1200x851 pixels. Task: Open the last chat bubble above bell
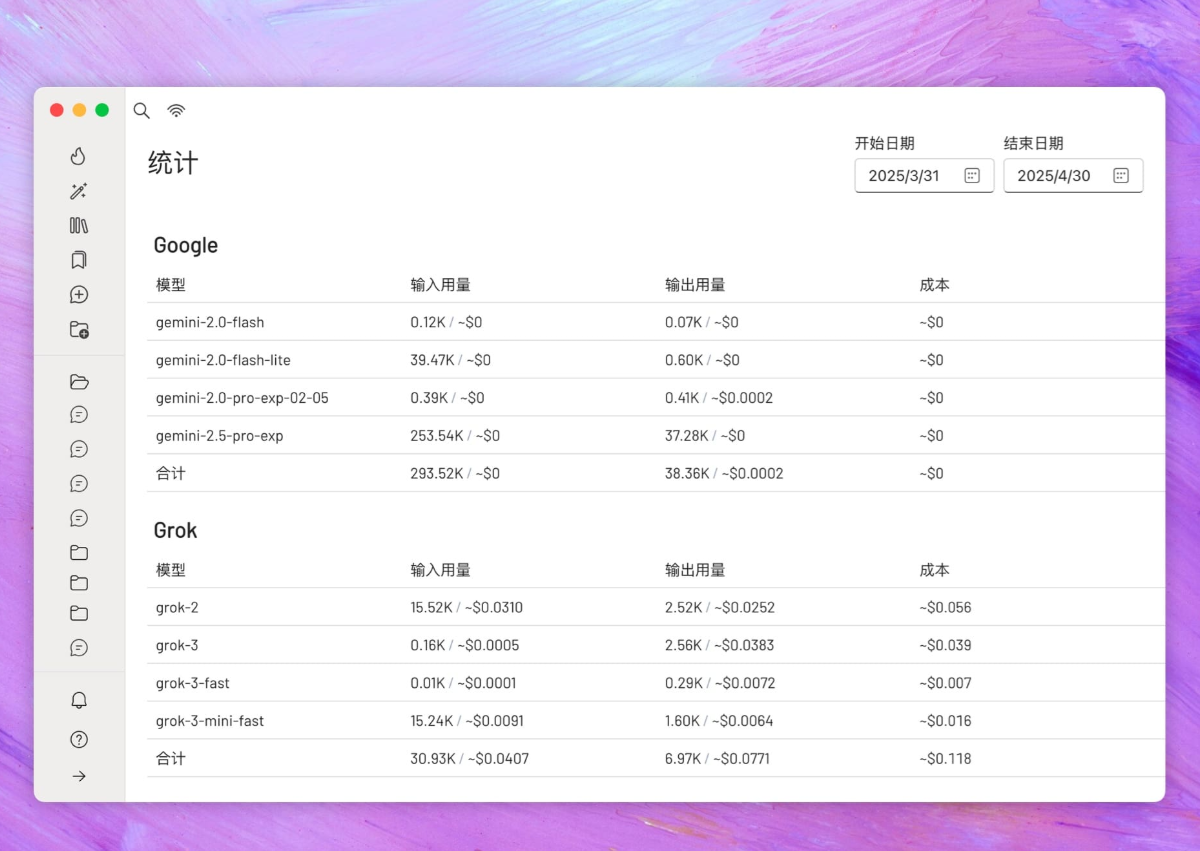(x=79, y=648)
